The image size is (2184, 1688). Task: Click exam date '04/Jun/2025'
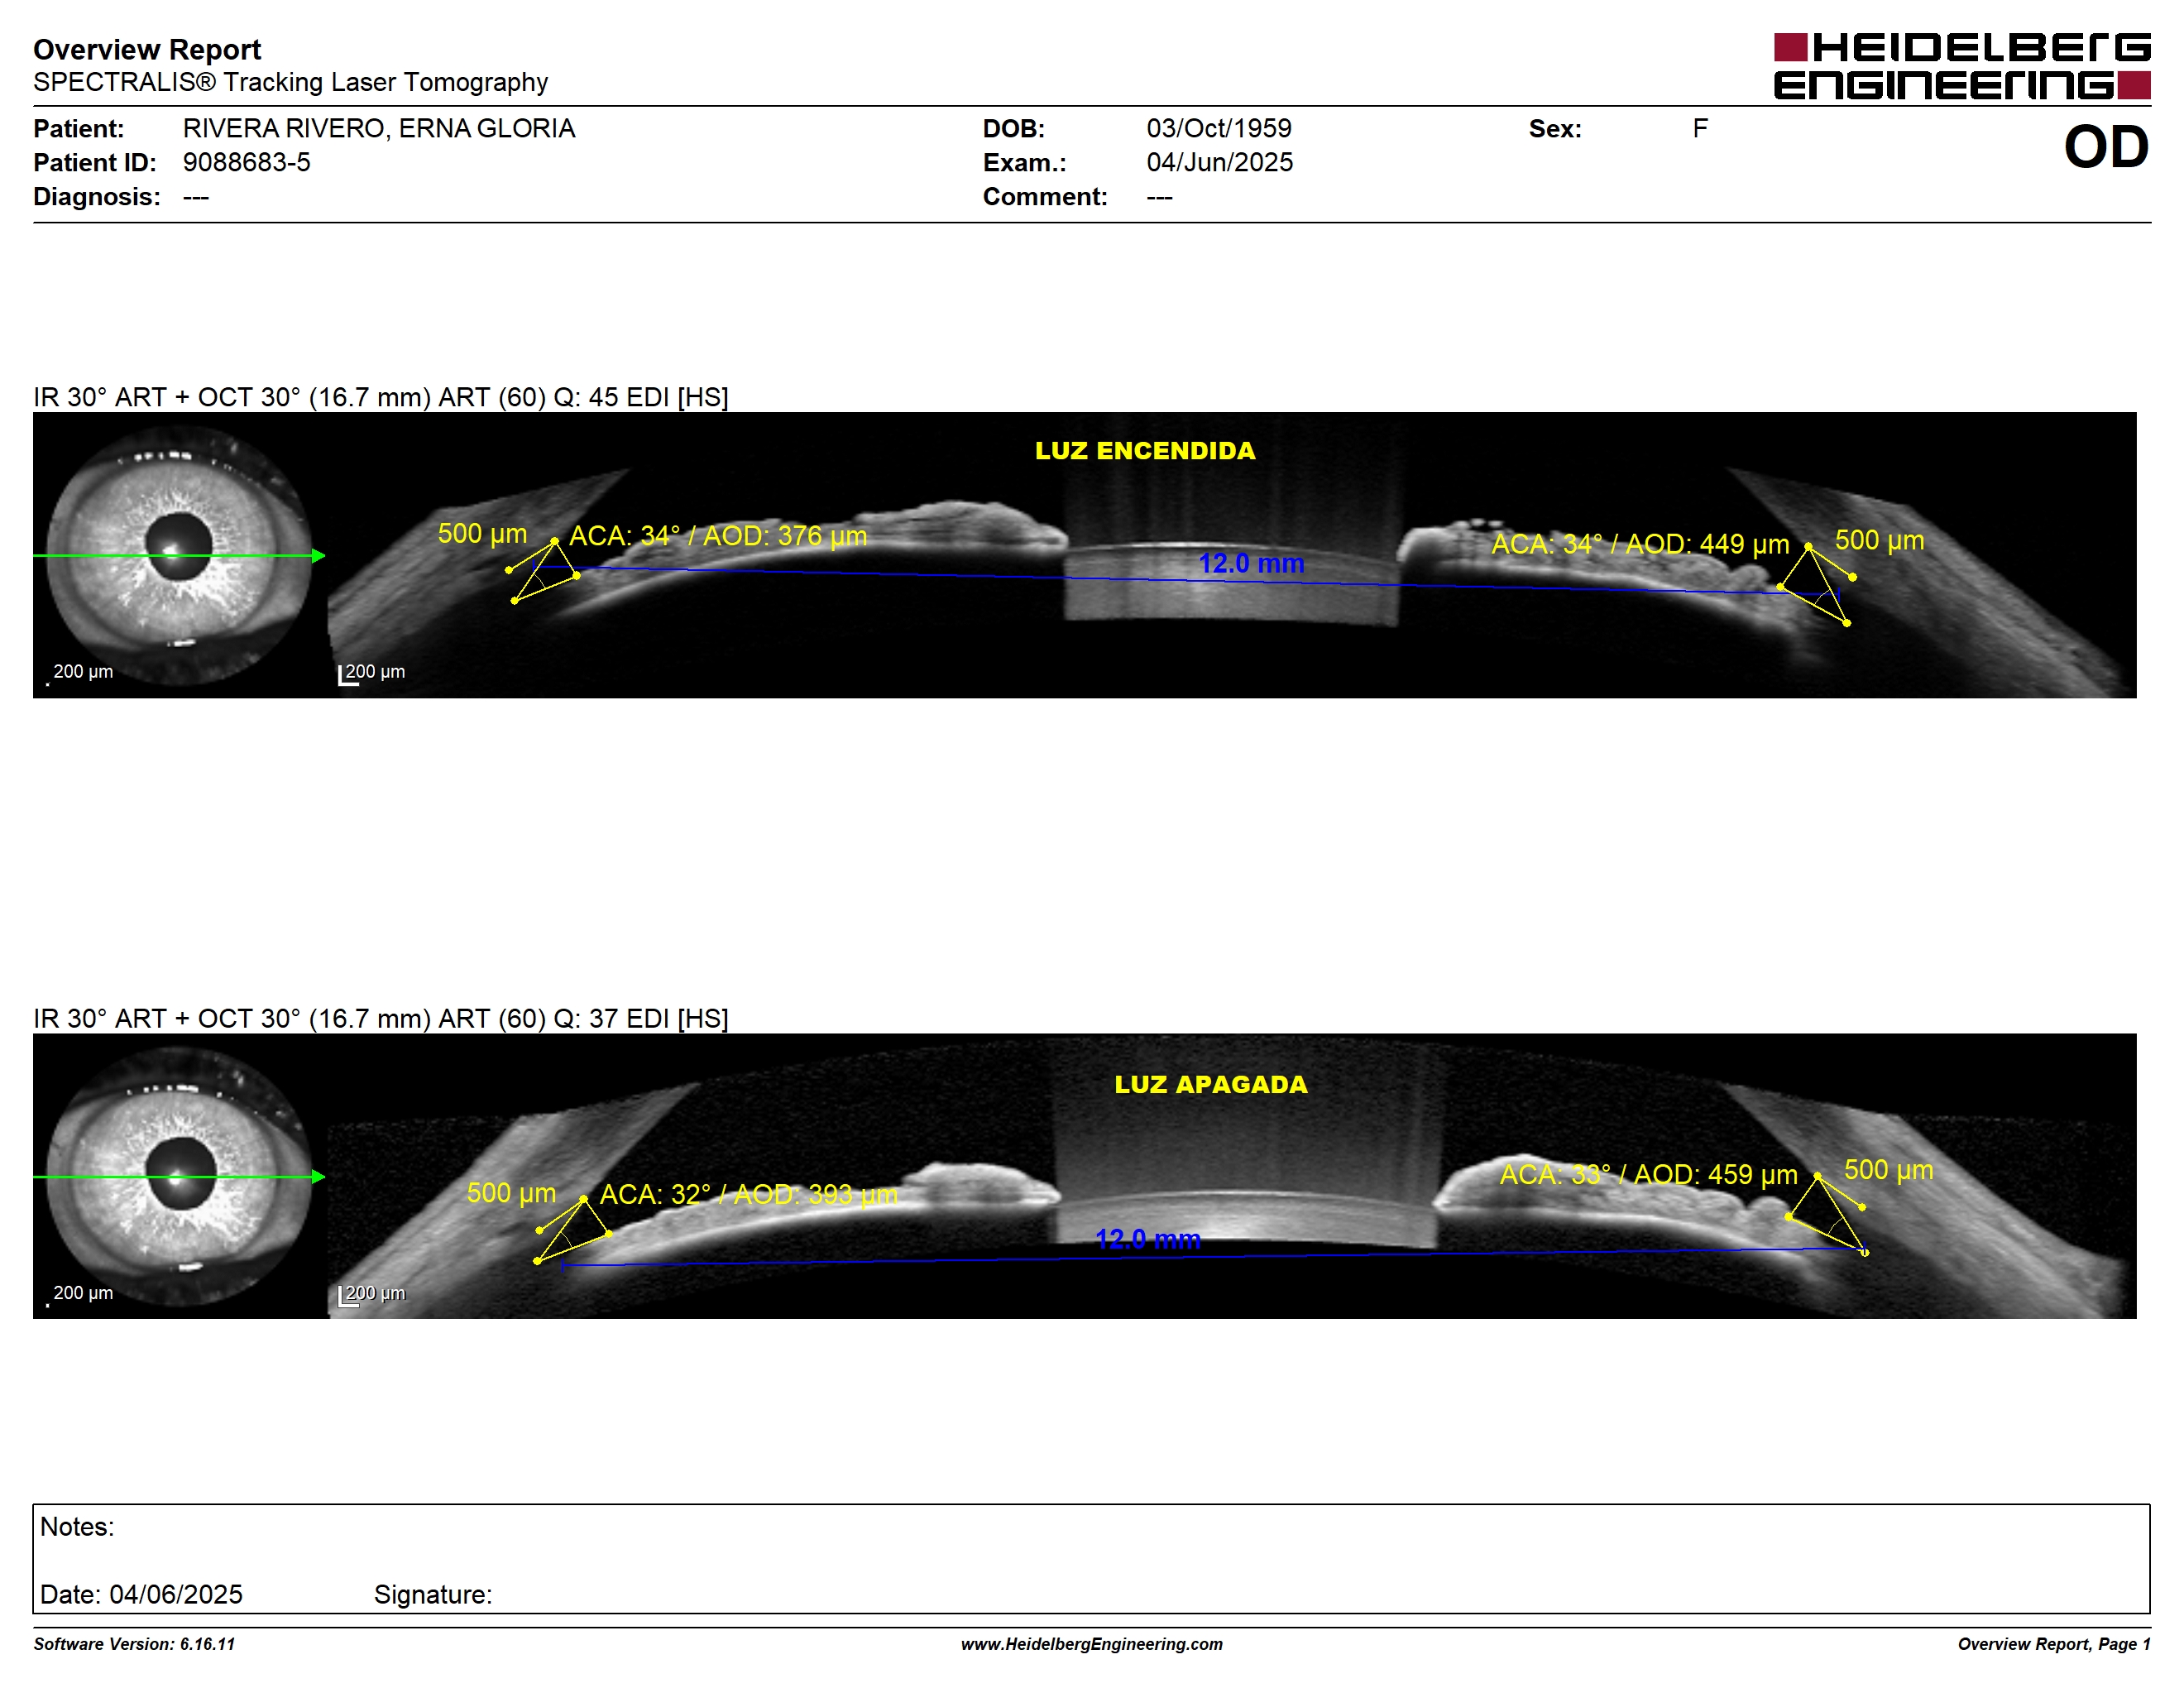(1219, 162)
